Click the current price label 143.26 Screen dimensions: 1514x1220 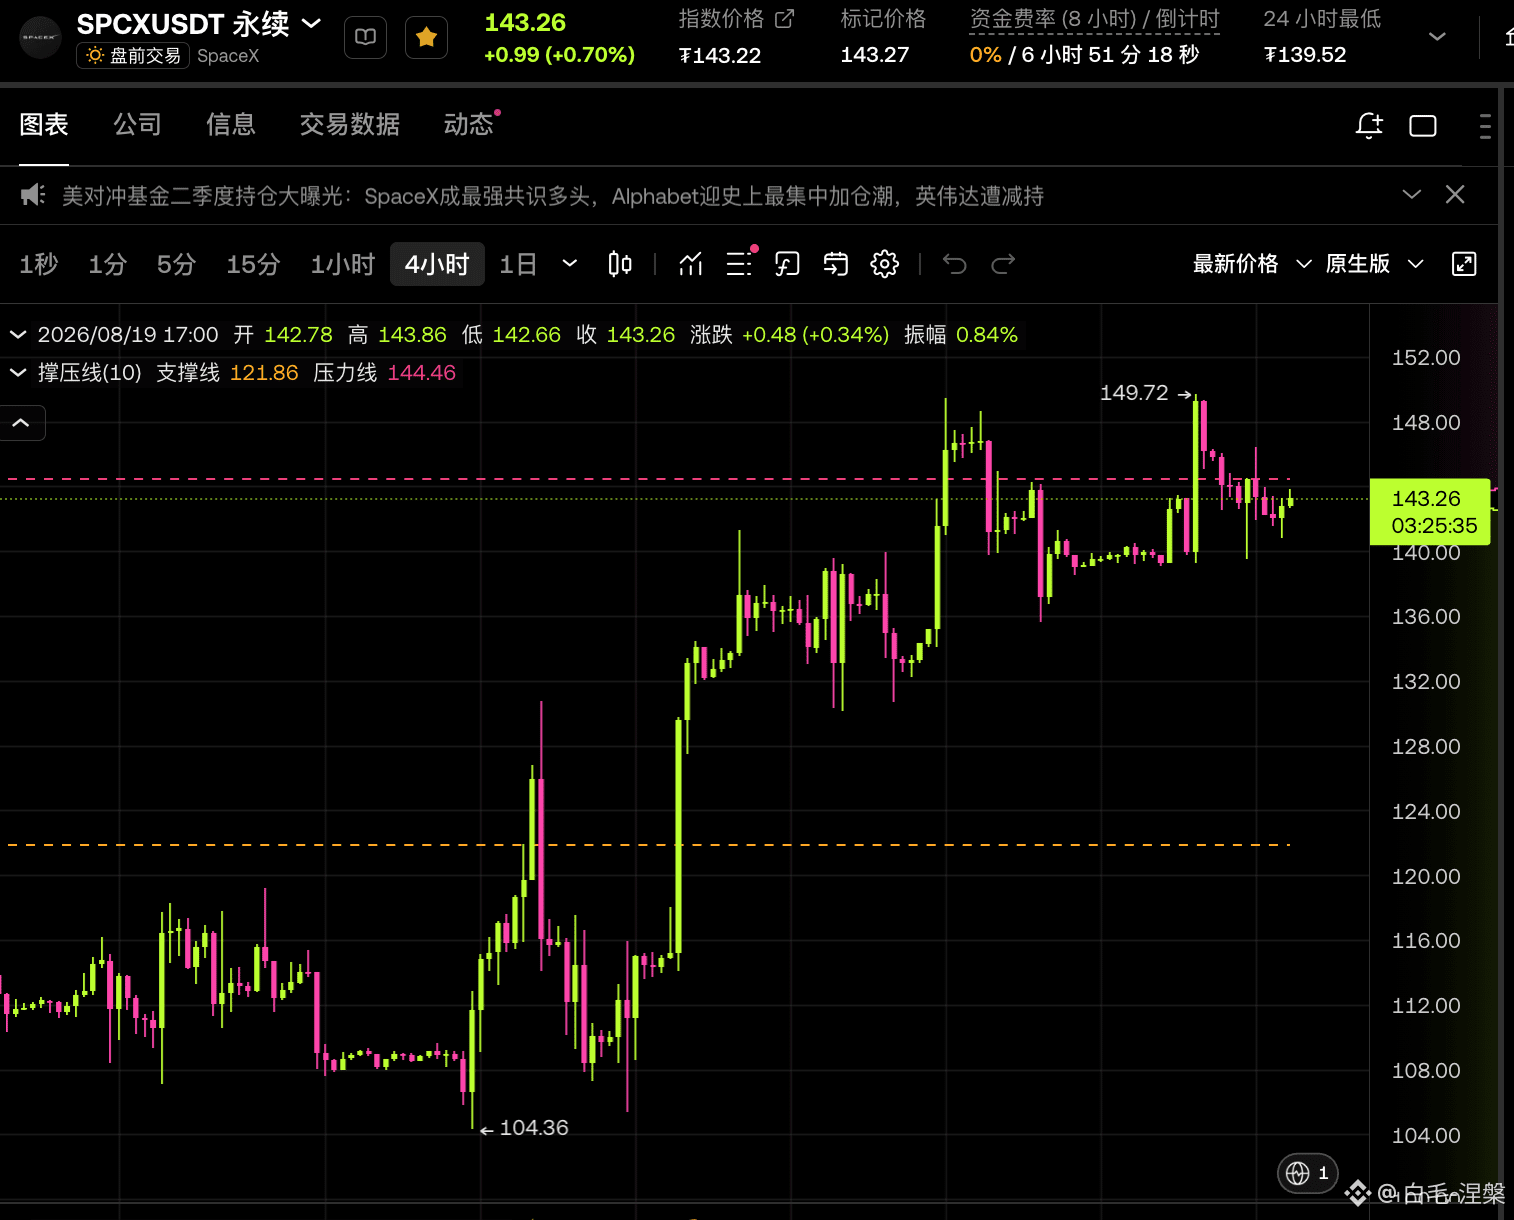1430,512
